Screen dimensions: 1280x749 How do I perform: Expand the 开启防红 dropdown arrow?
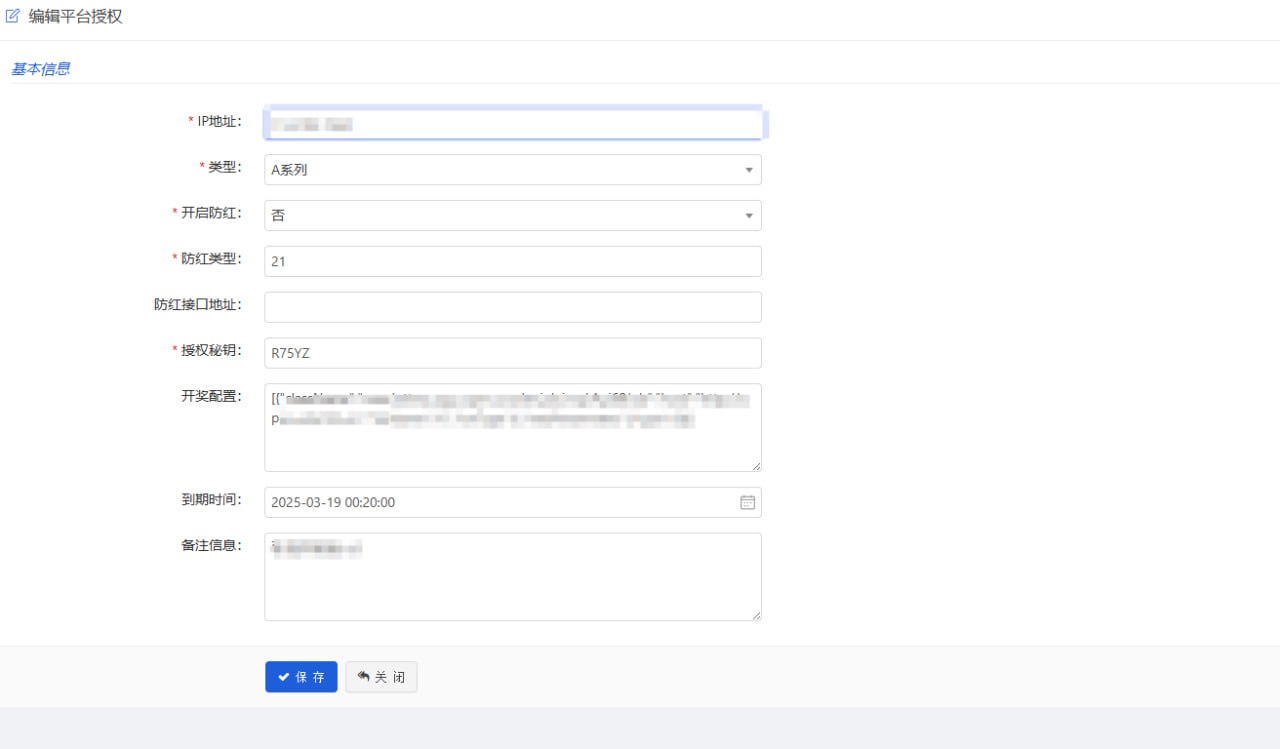(749, 216)
